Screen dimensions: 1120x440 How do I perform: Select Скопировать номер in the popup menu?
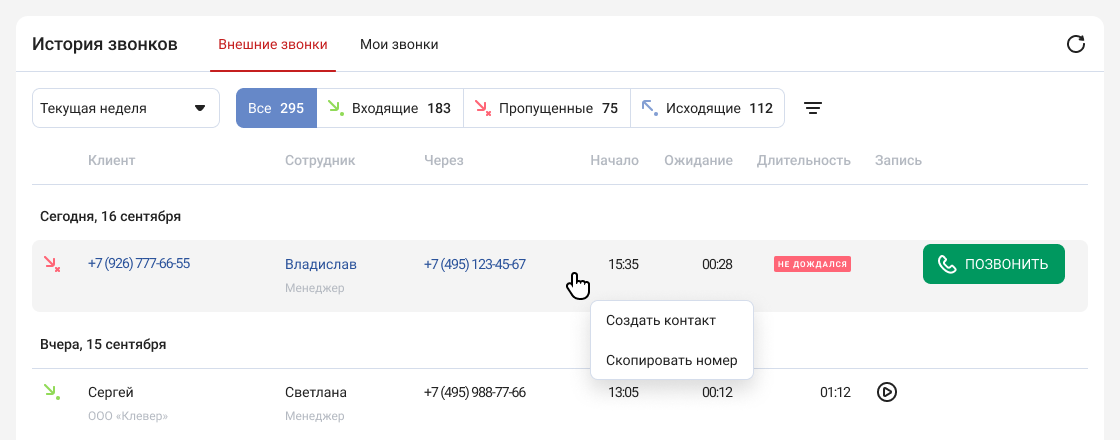tap(671, 360)
